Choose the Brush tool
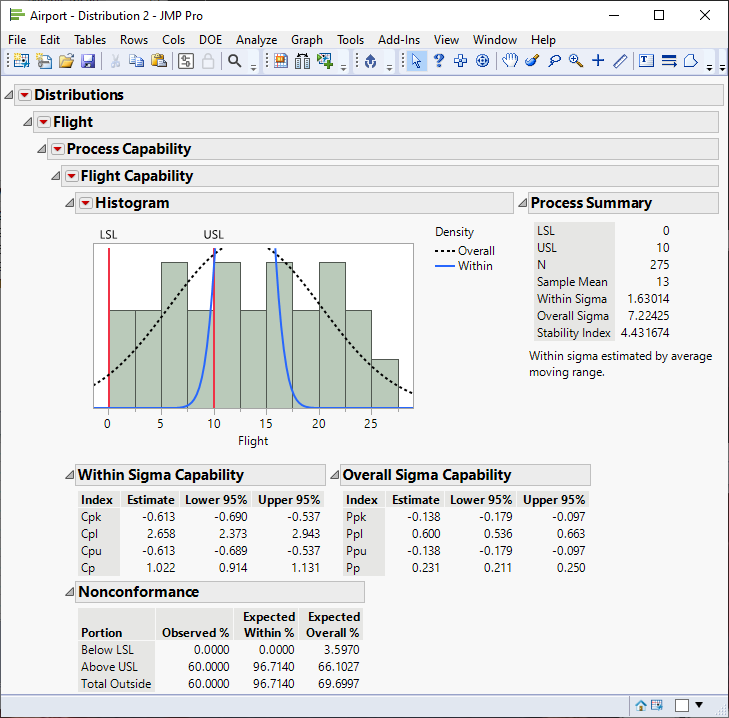The width and height of the screenshot is (729, 718). (x=532, y=61)
